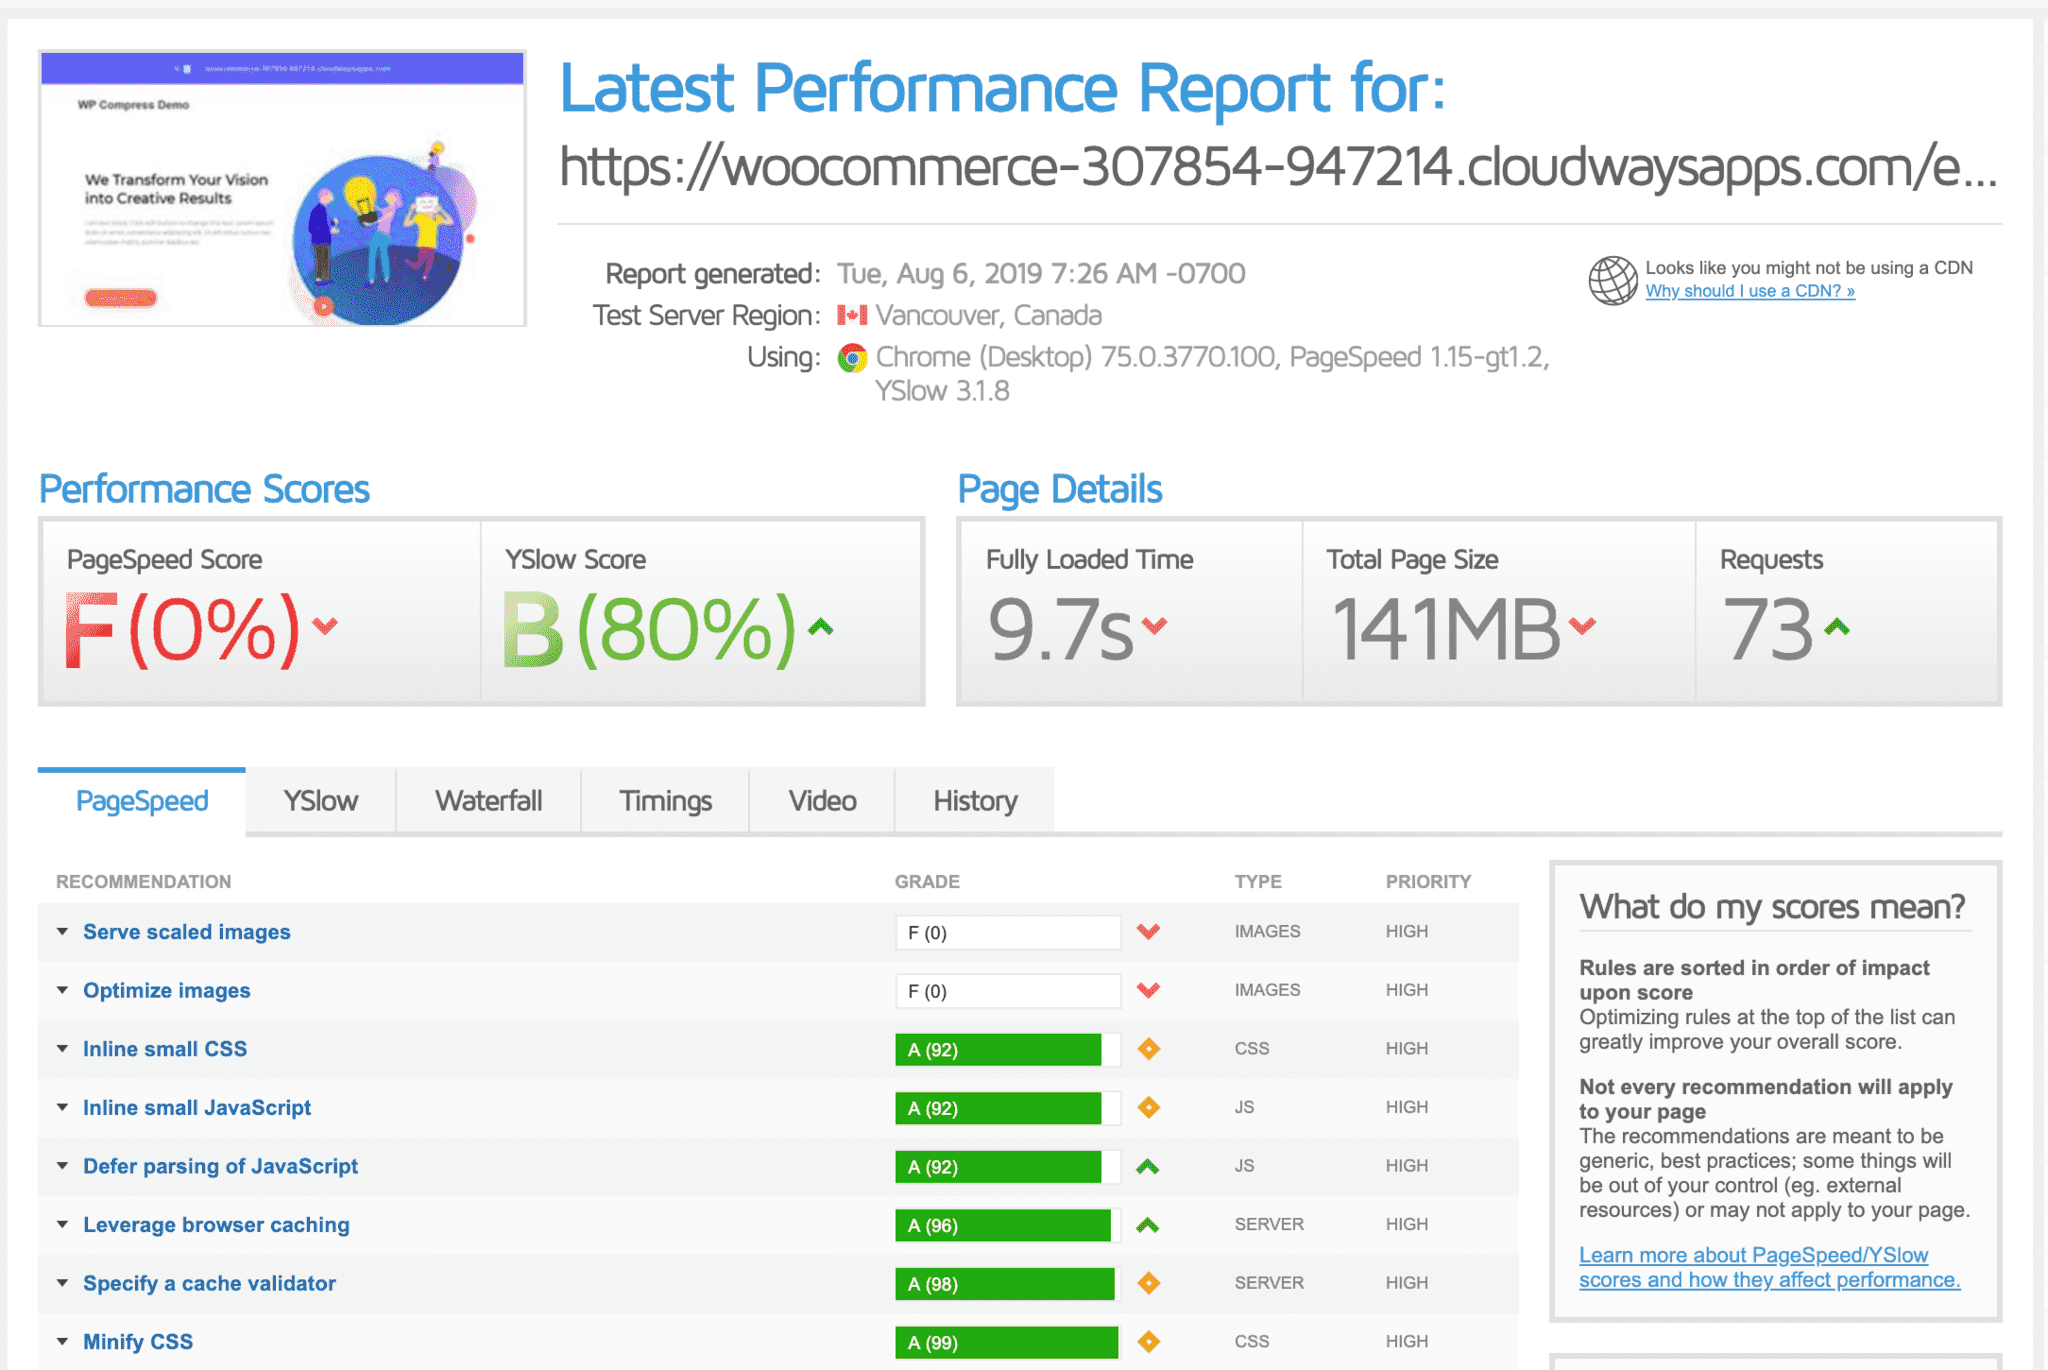Click the CDN globe icon
Image resolution: width=2048 pixels, height=1370 pixels.
click(1612, 280)
